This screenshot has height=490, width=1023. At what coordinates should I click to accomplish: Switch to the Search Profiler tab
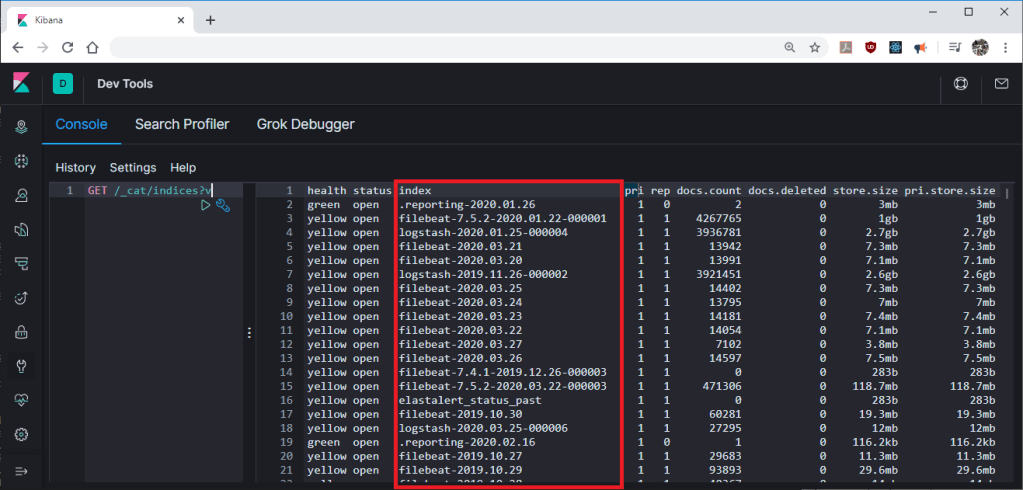pyautogui.click(x=182, y=124)
